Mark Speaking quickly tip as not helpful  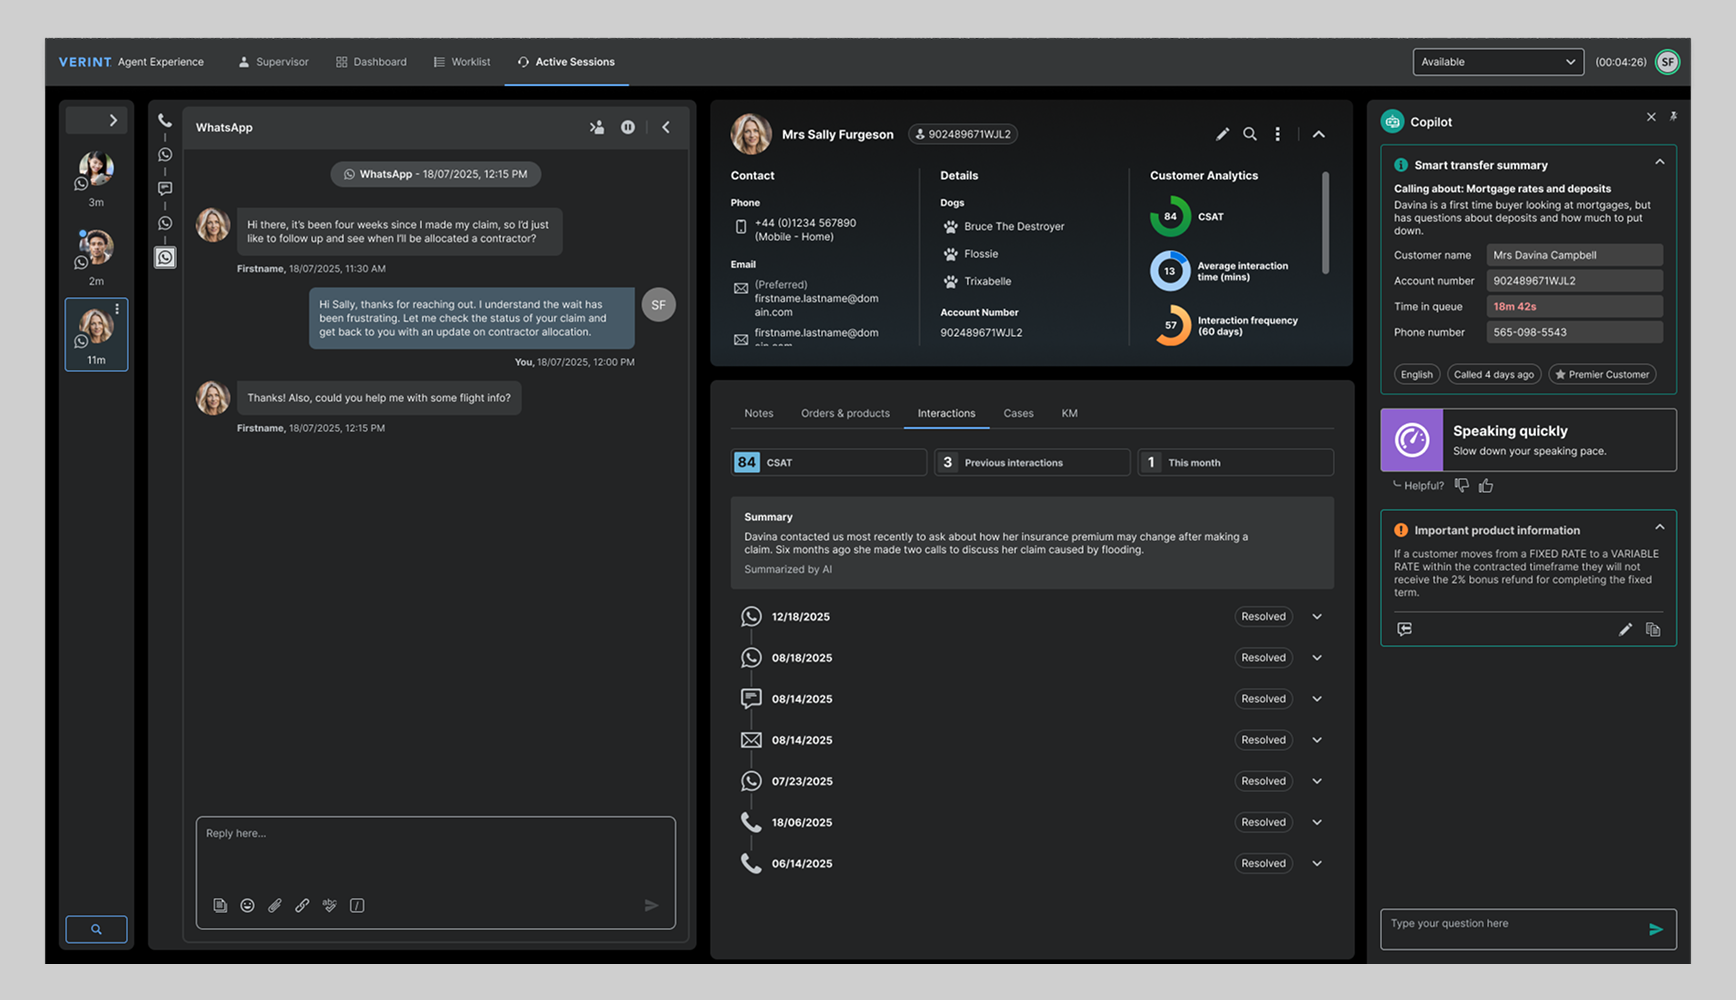pos(1462,486)
